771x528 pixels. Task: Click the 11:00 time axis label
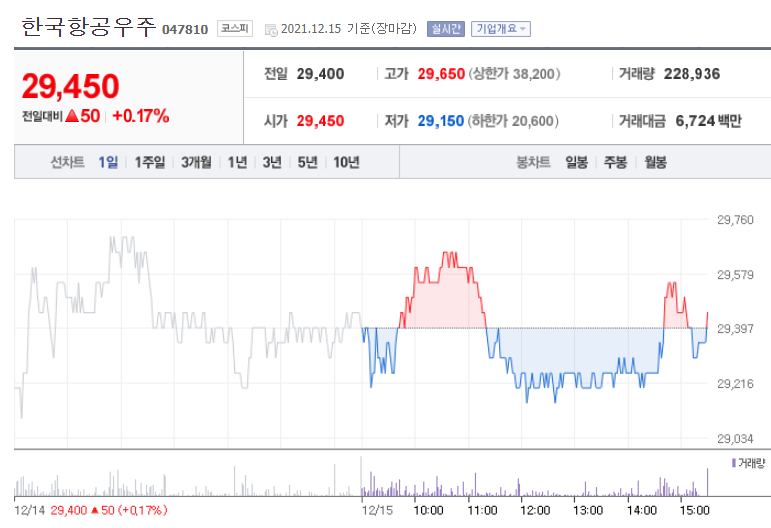coord(482,510)
